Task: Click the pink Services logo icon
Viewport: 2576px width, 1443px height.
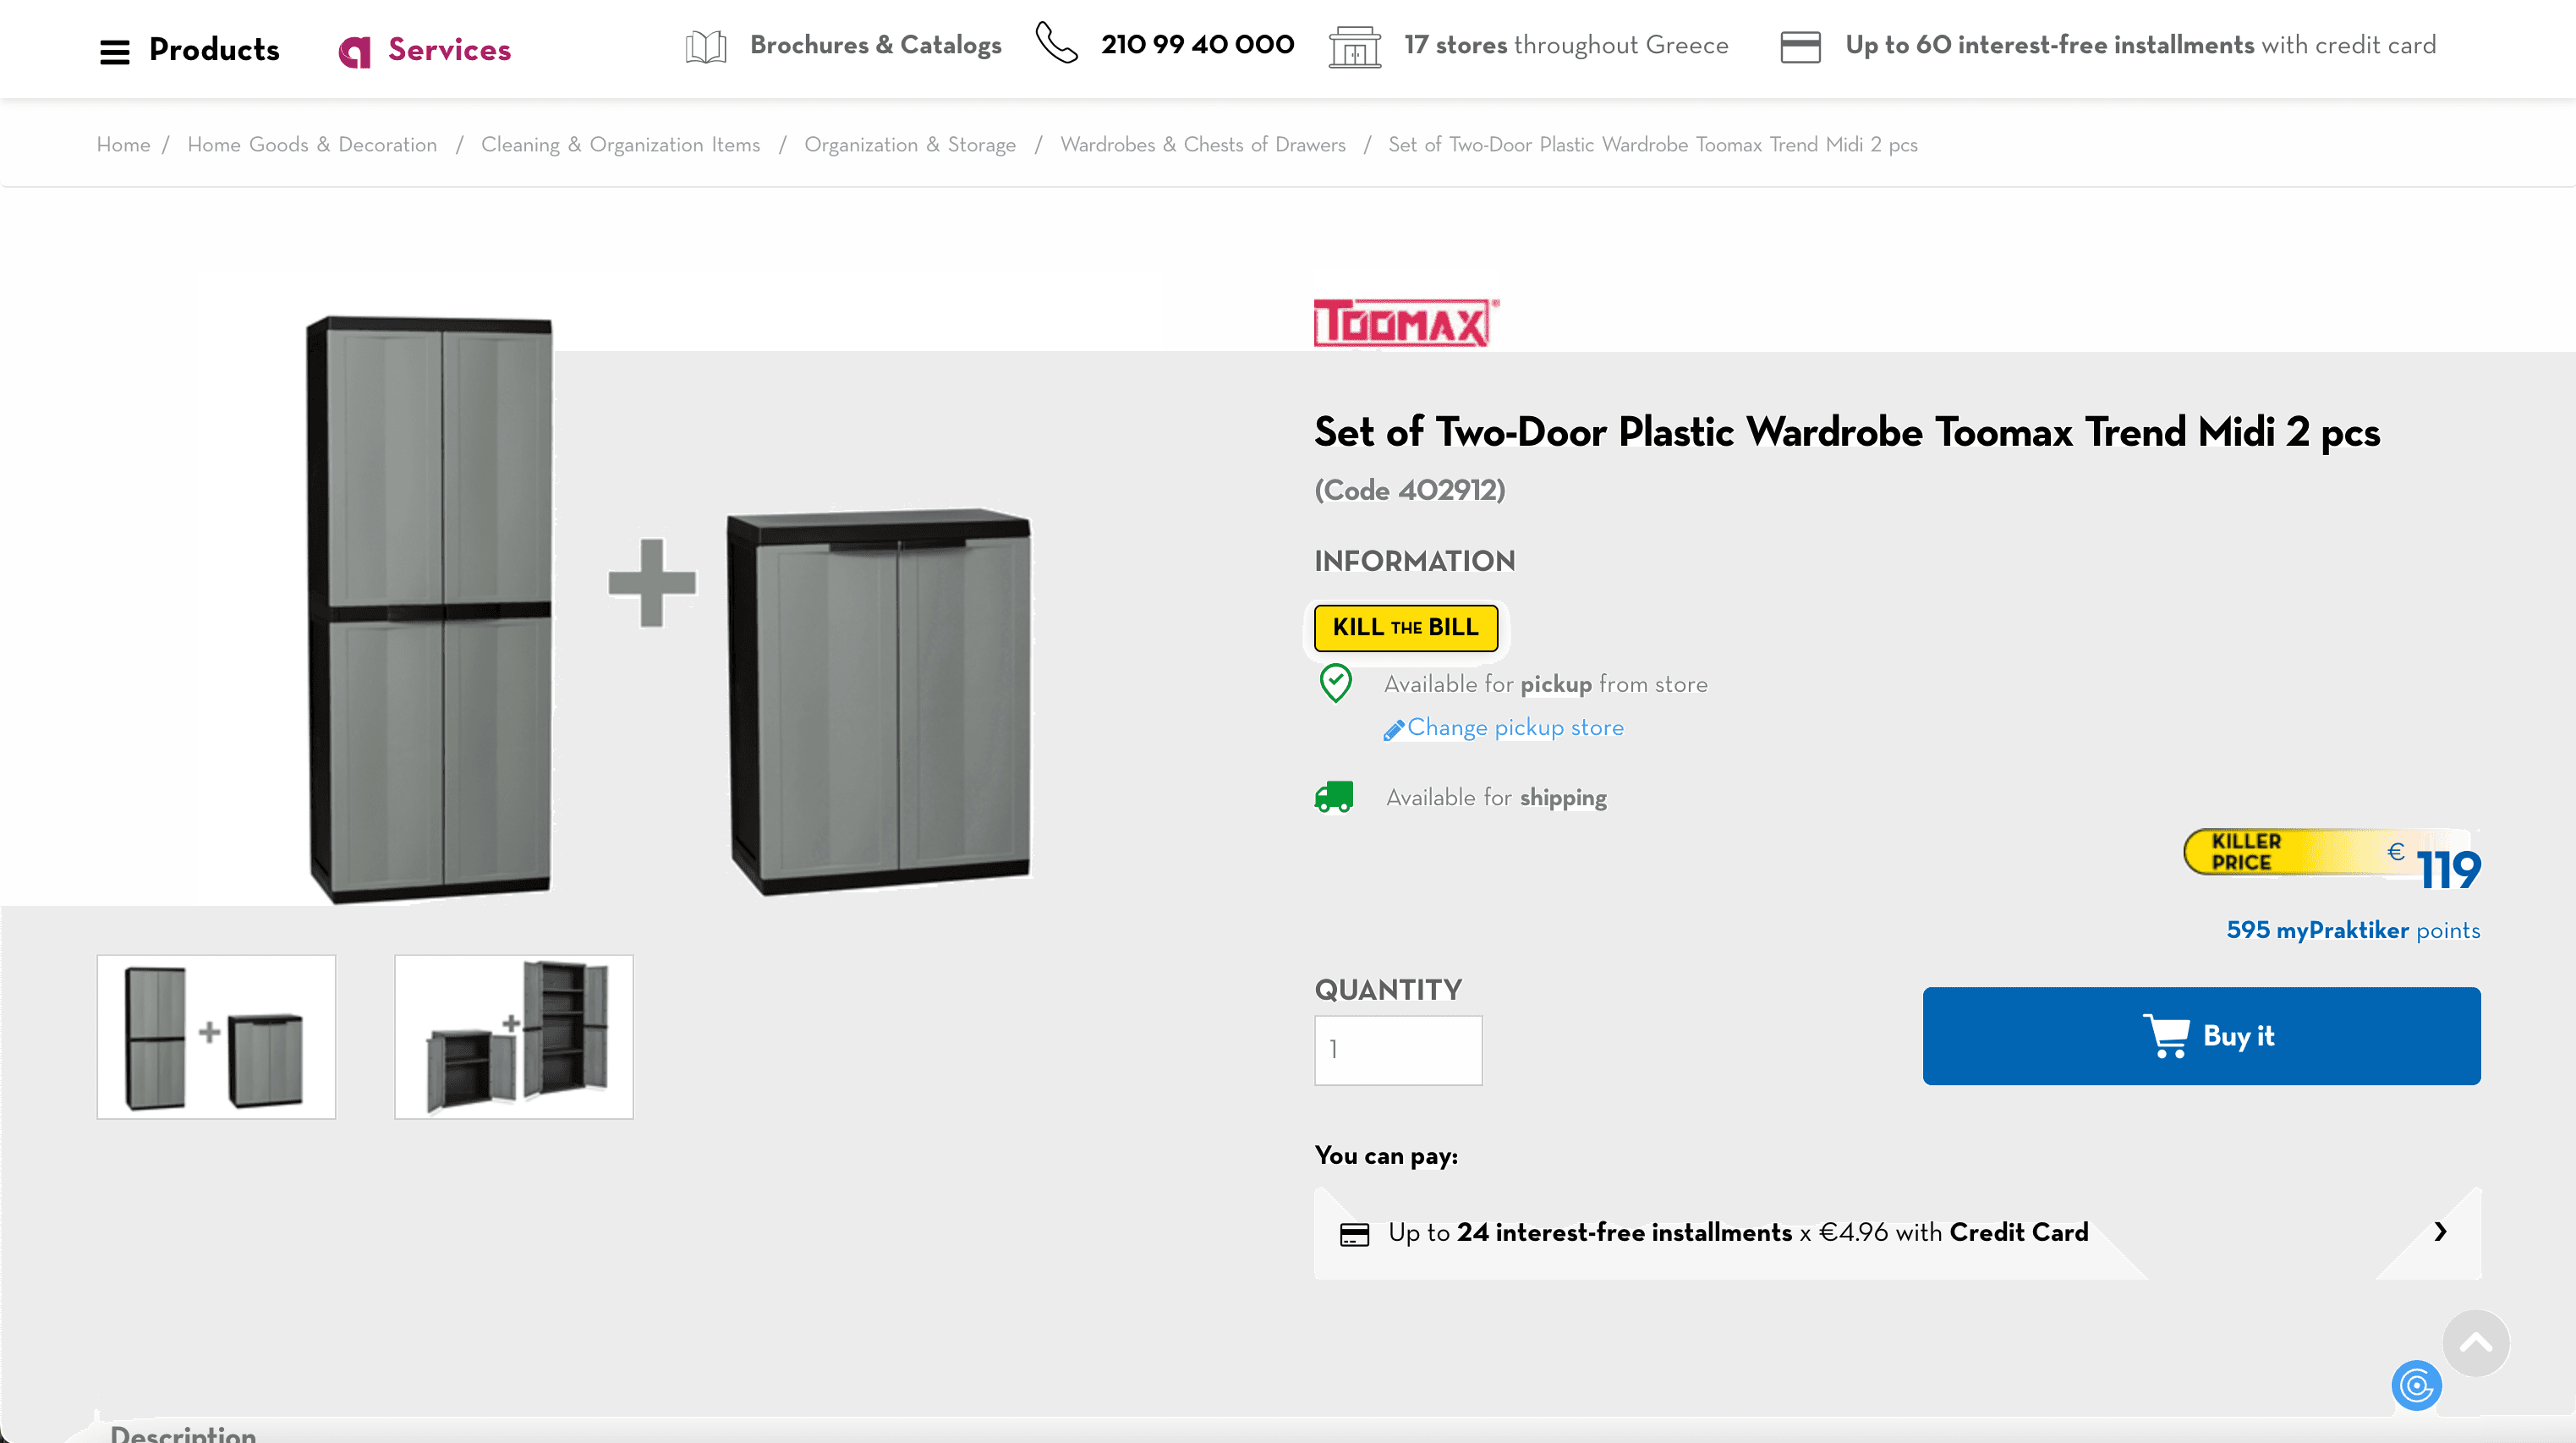Action: [355, 51]
